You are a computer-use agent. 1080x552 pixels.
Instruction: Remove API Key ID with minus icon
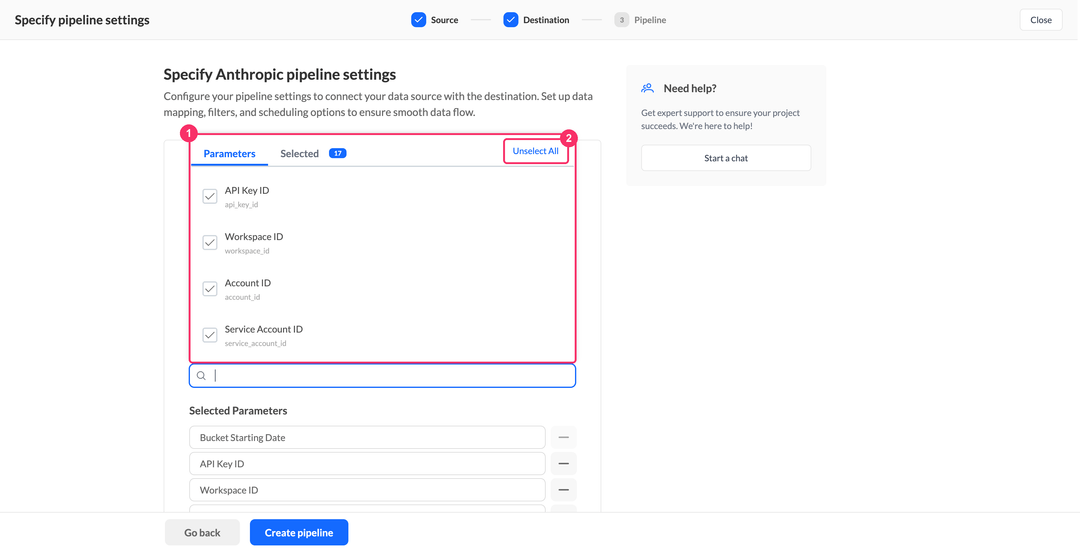(563, 464)
